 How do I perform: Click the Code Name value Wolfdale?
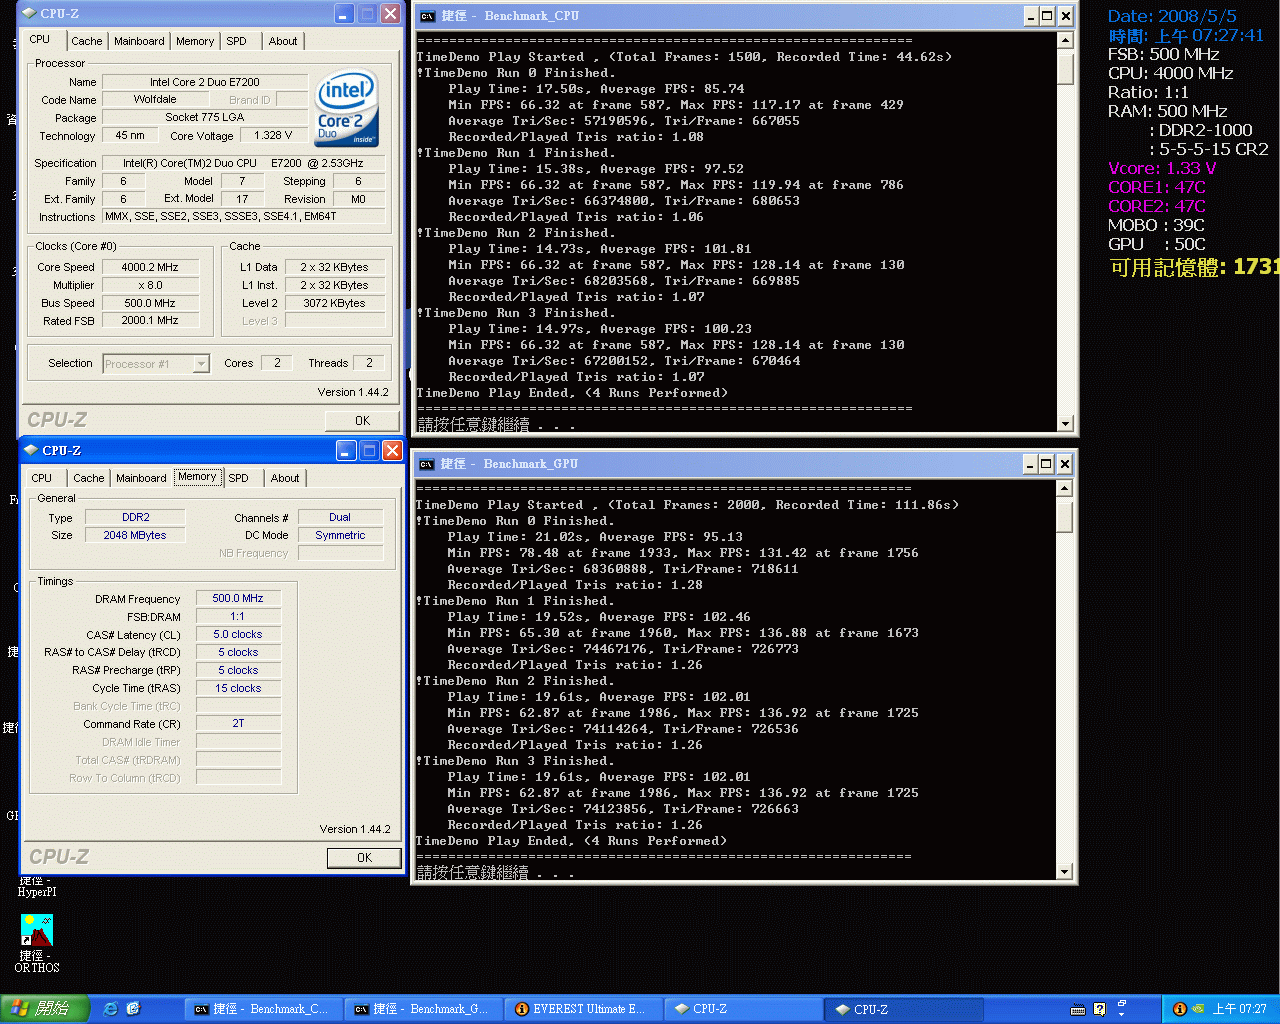(155, 99)
